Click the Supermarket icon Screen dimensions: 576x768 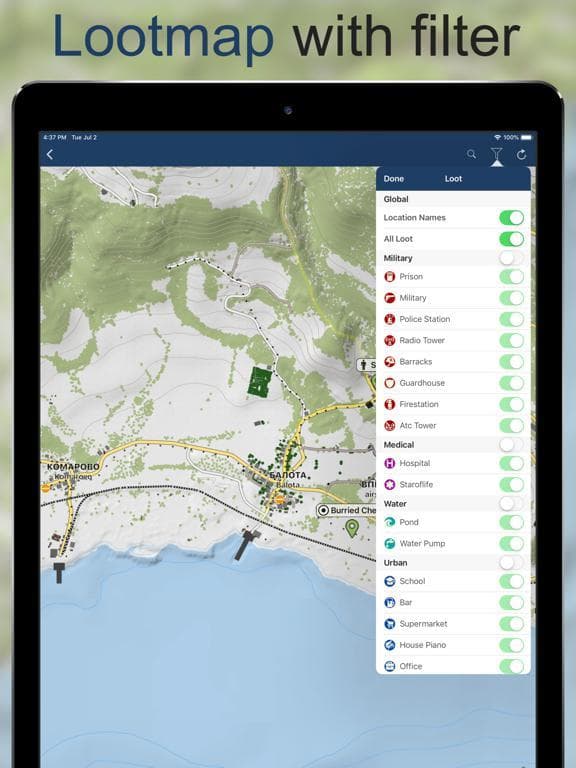point(389,624)
